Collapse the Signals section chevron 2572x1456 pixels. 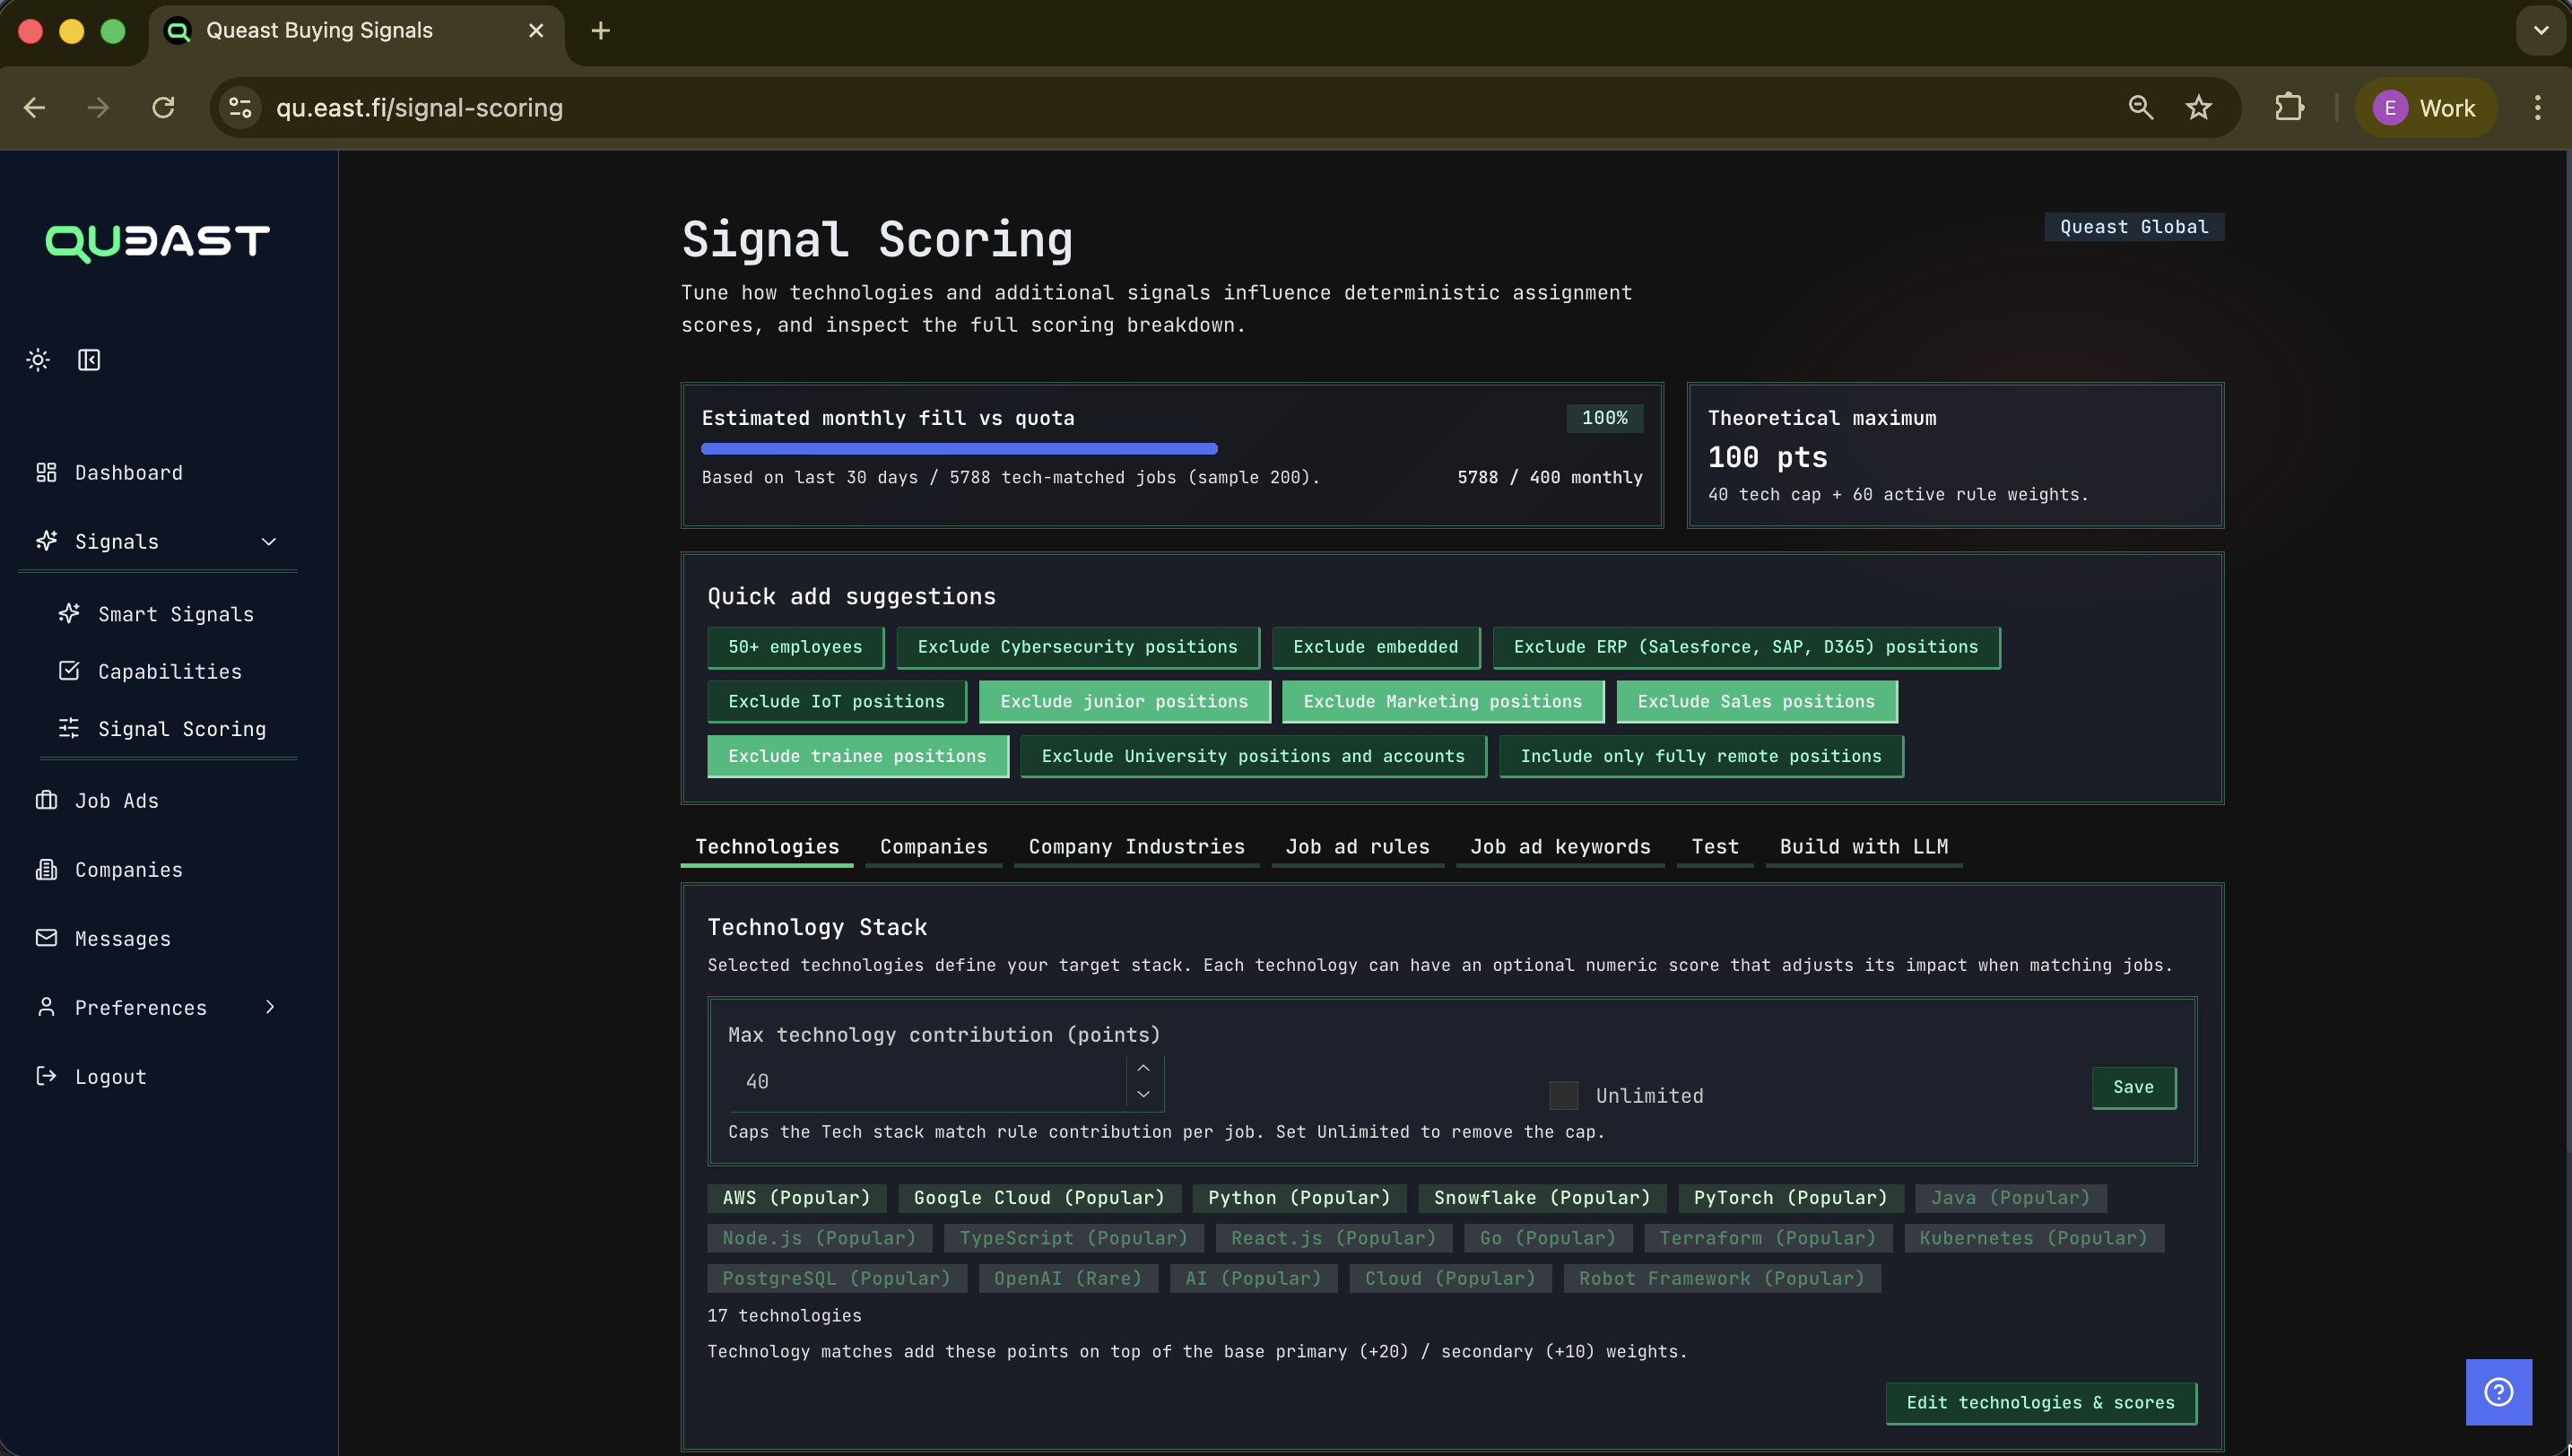point(268,541)
